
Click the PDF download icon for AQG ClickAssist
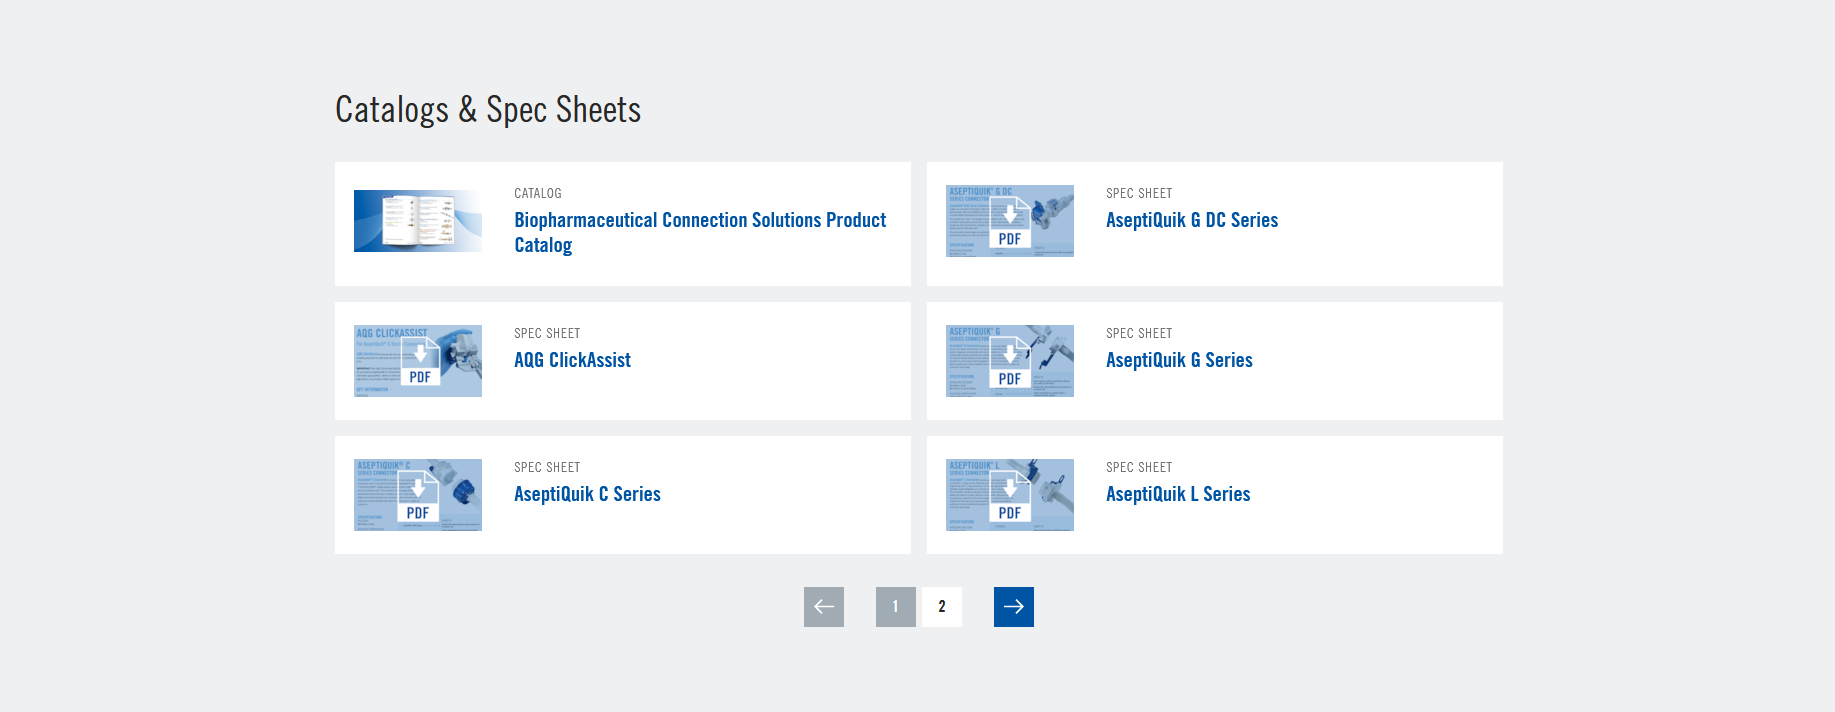pos(420,362)
